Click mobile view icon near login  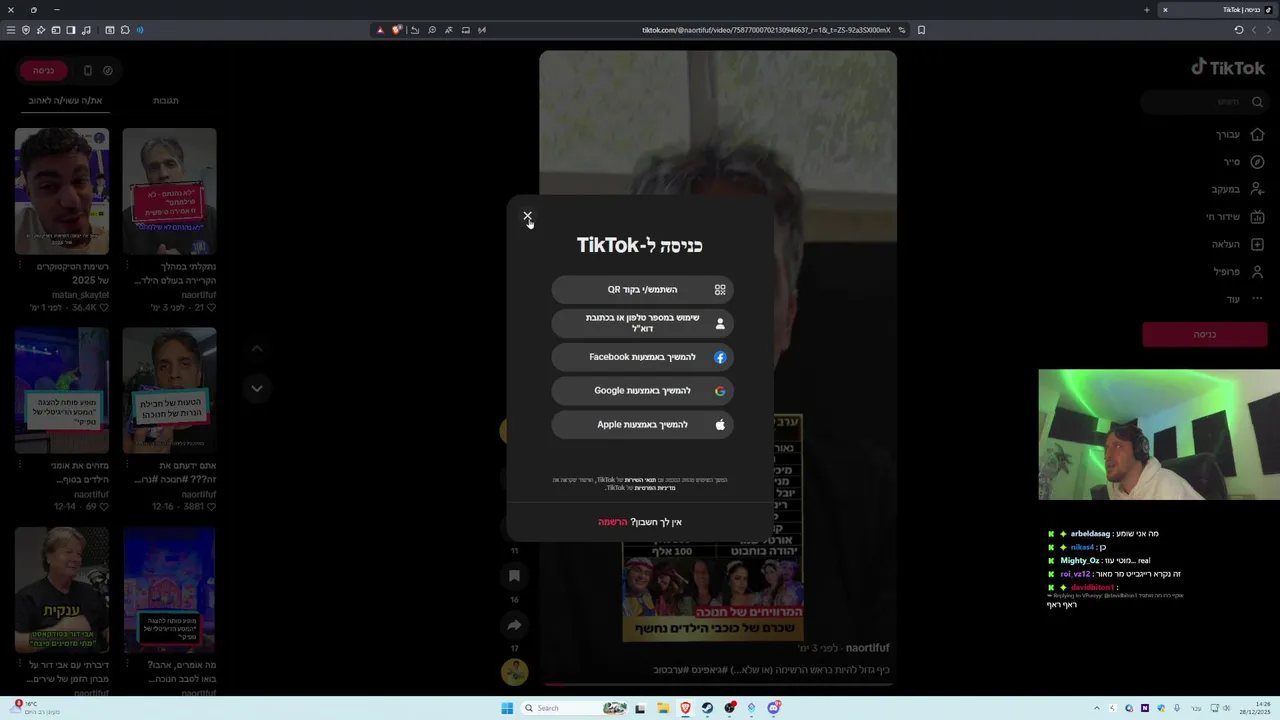tap(87, 71)
